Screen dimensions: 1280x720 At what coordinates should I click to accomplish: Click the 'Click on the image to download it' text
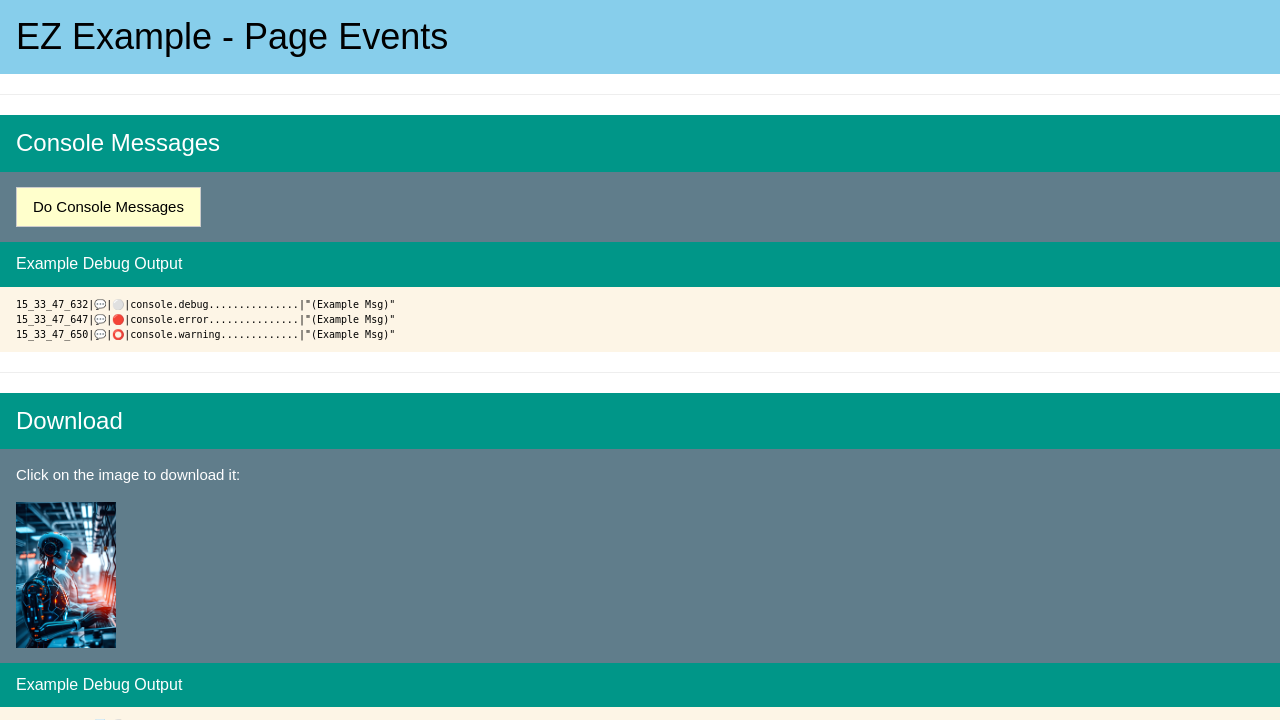(x=128, y=475)
